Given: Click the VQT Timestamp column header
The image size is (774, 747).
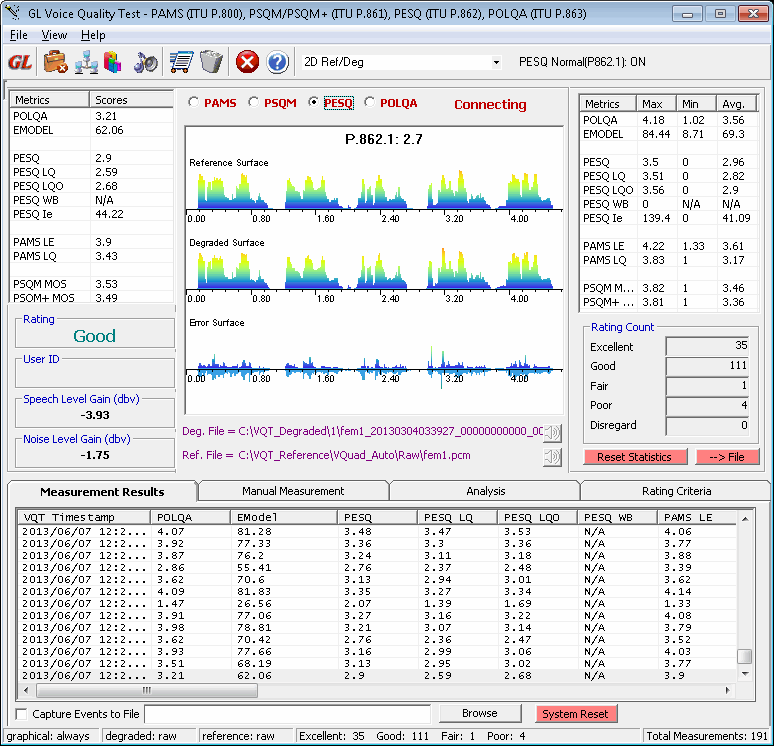Looking at the screenshot, I should pos(84,517).
